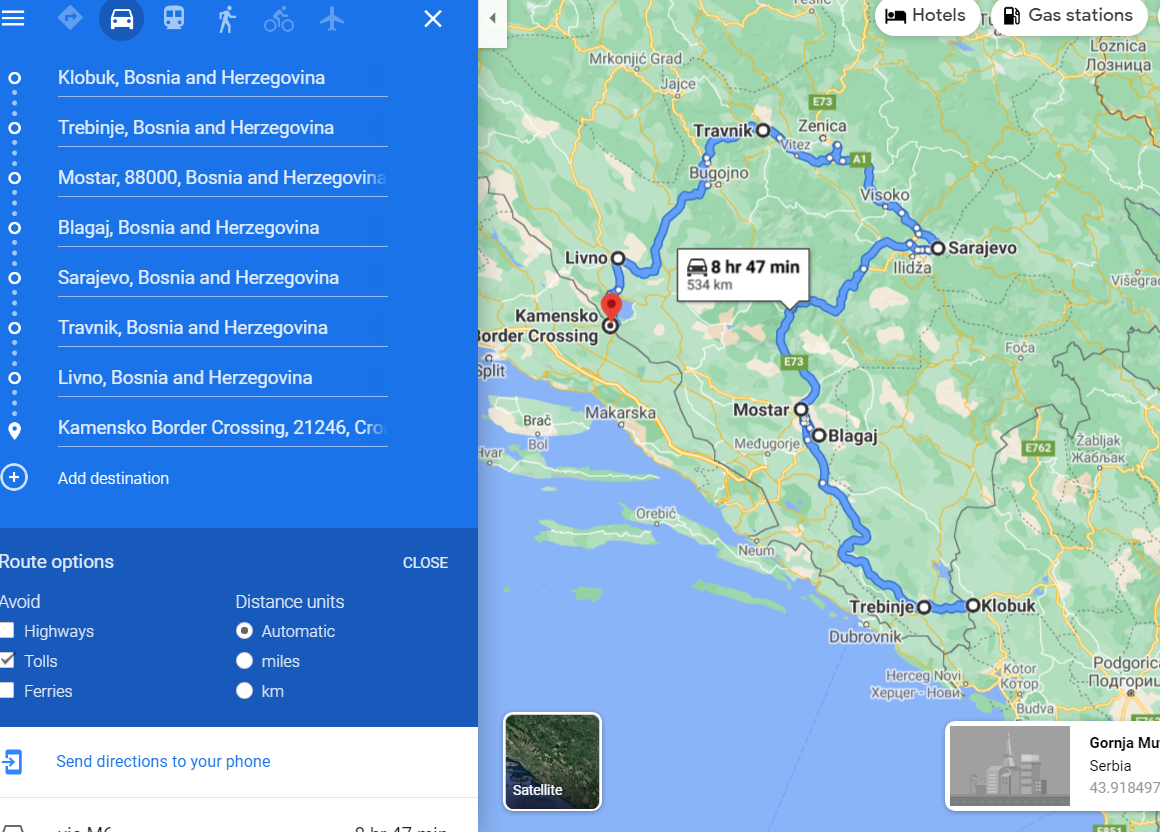Switch to Satellite map view thumbnail
Image resolution: width=1160 pixels, height=832 pixels.
point(553,762)
